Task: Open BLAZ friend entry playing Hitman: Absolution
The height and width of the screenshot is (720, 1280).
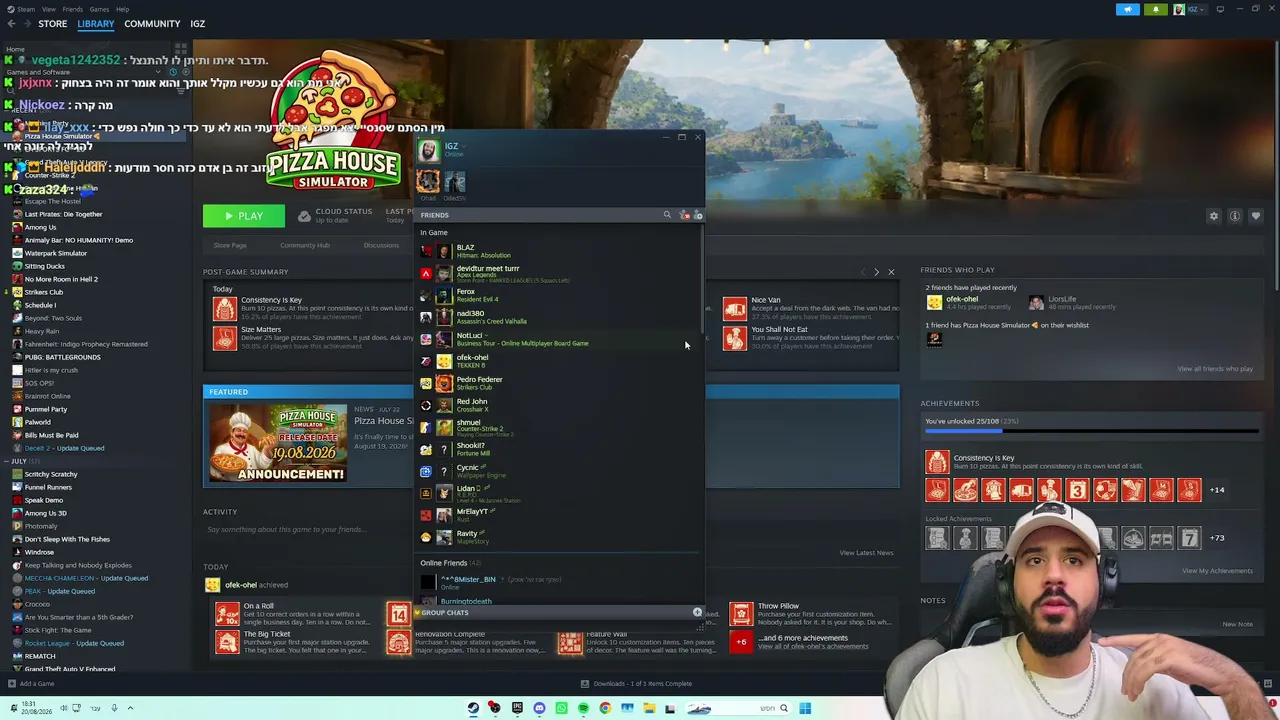Action: pyautogui.click(x=560, y=251)
